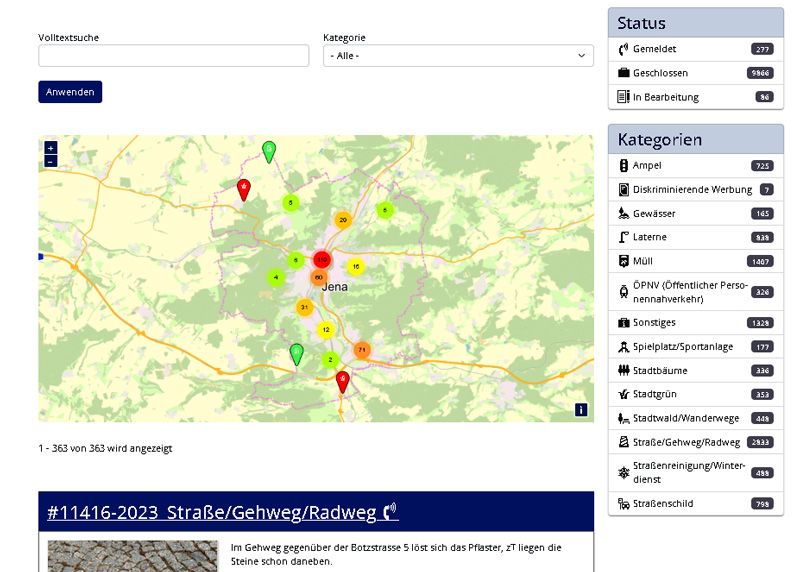Click the In Bearbeitung document icon
Screen dimensions: 800x572
[x=623, y=96]
